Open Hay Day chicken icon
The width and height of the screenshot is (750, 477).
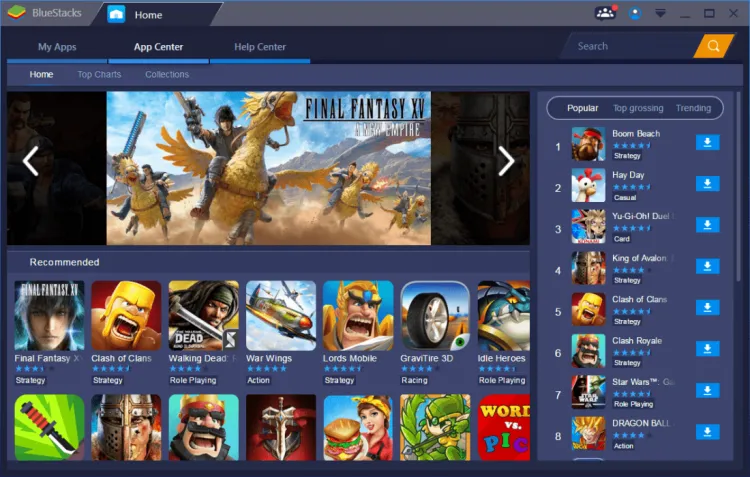pyautogui.click(x=588, y=185)
